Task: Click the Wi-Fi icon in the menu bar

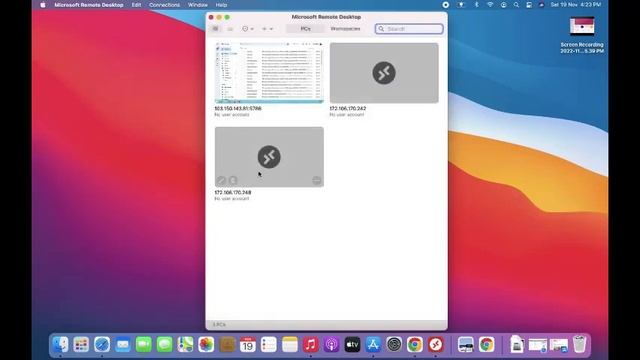Action: [490, 5]
